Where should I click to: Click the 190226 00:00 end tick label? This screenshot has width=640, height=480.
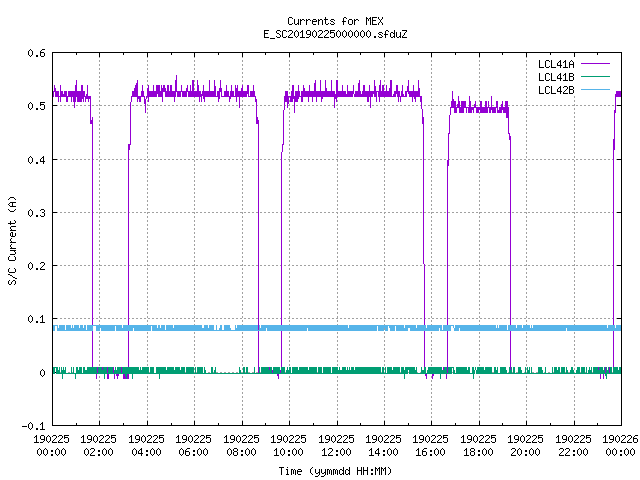click(x=620, y=446)
